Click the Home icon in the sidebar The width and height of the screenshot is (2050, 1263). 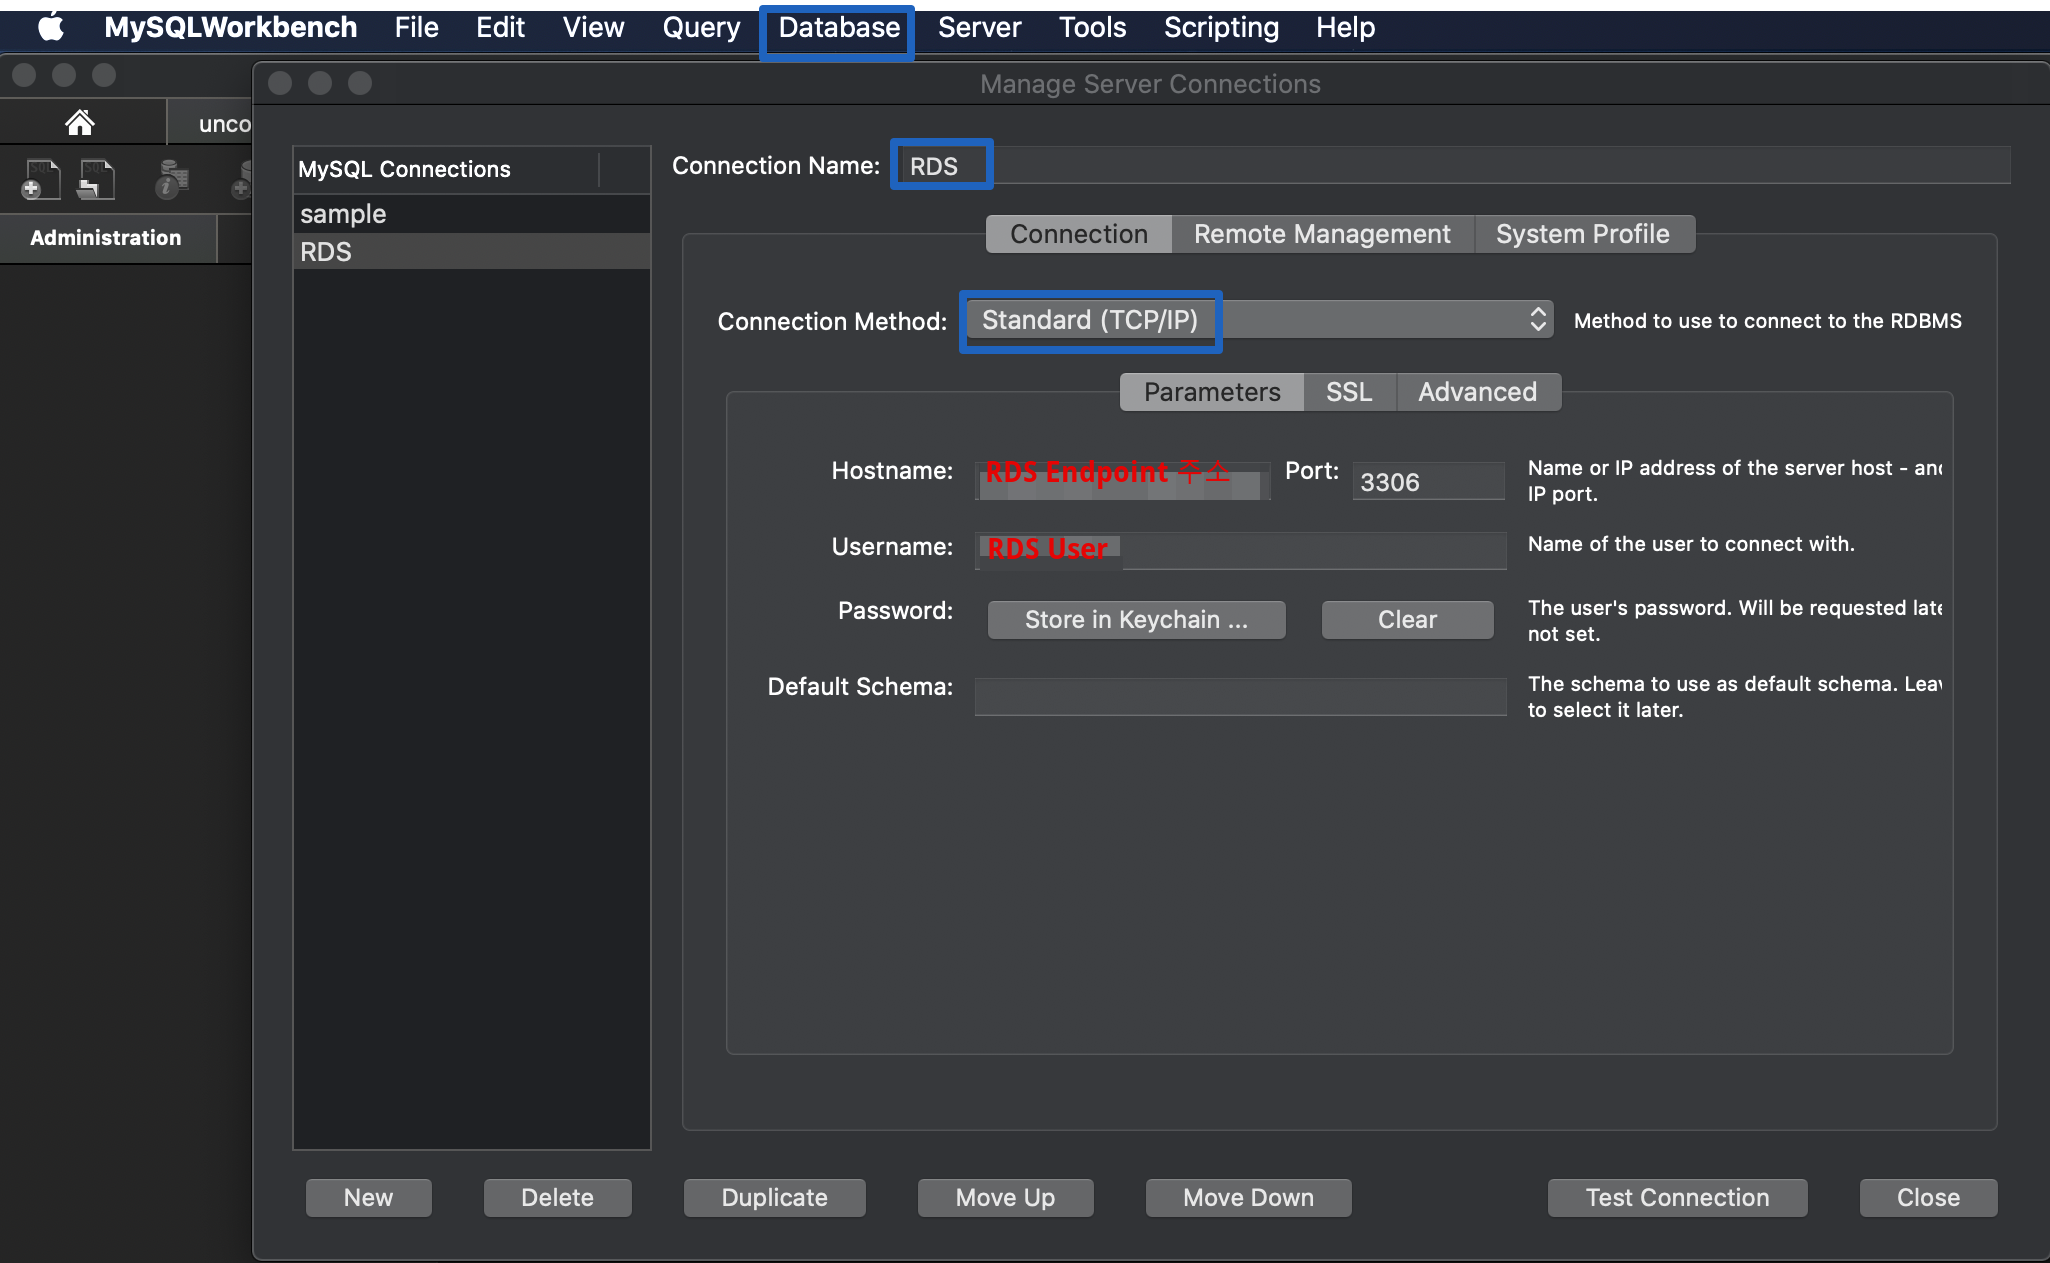click(x=80, y=122)
